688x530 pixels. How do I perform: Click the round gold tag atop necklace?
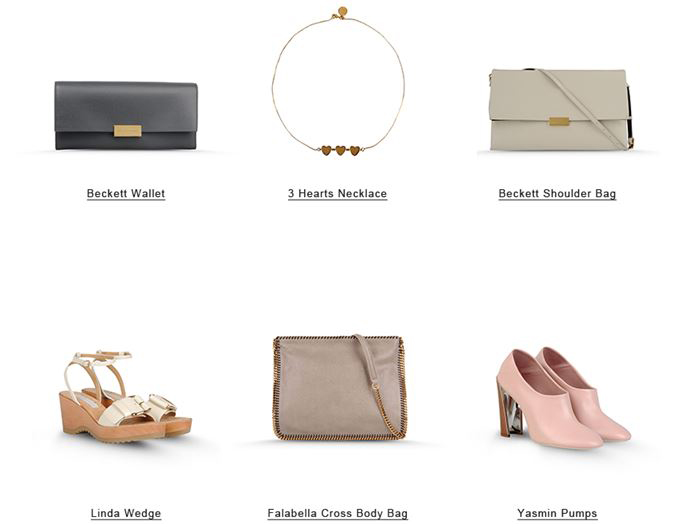(342, 11)
